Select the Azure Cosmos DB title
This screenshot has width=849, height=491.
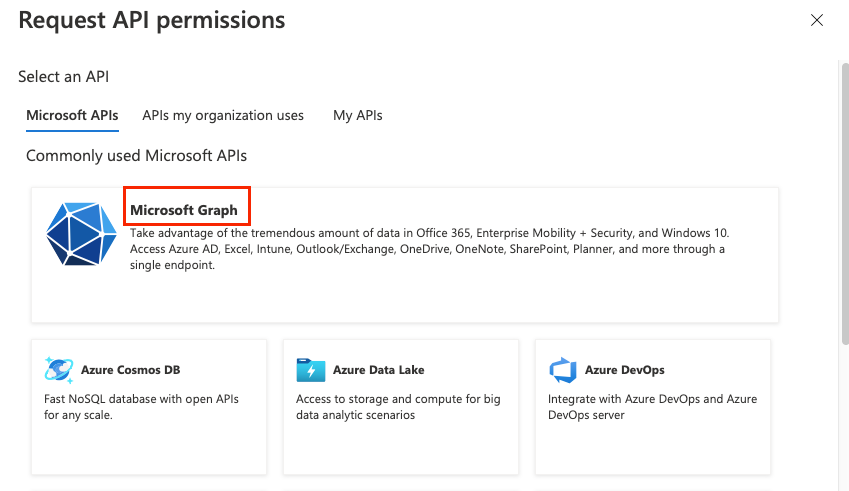pos(132,370)
